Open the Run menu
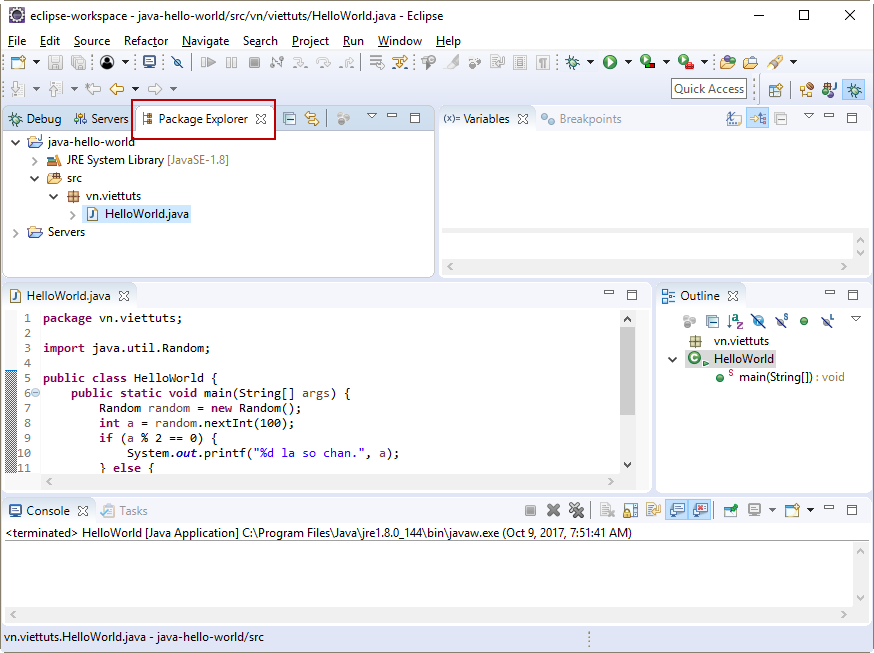 (353, 41)
